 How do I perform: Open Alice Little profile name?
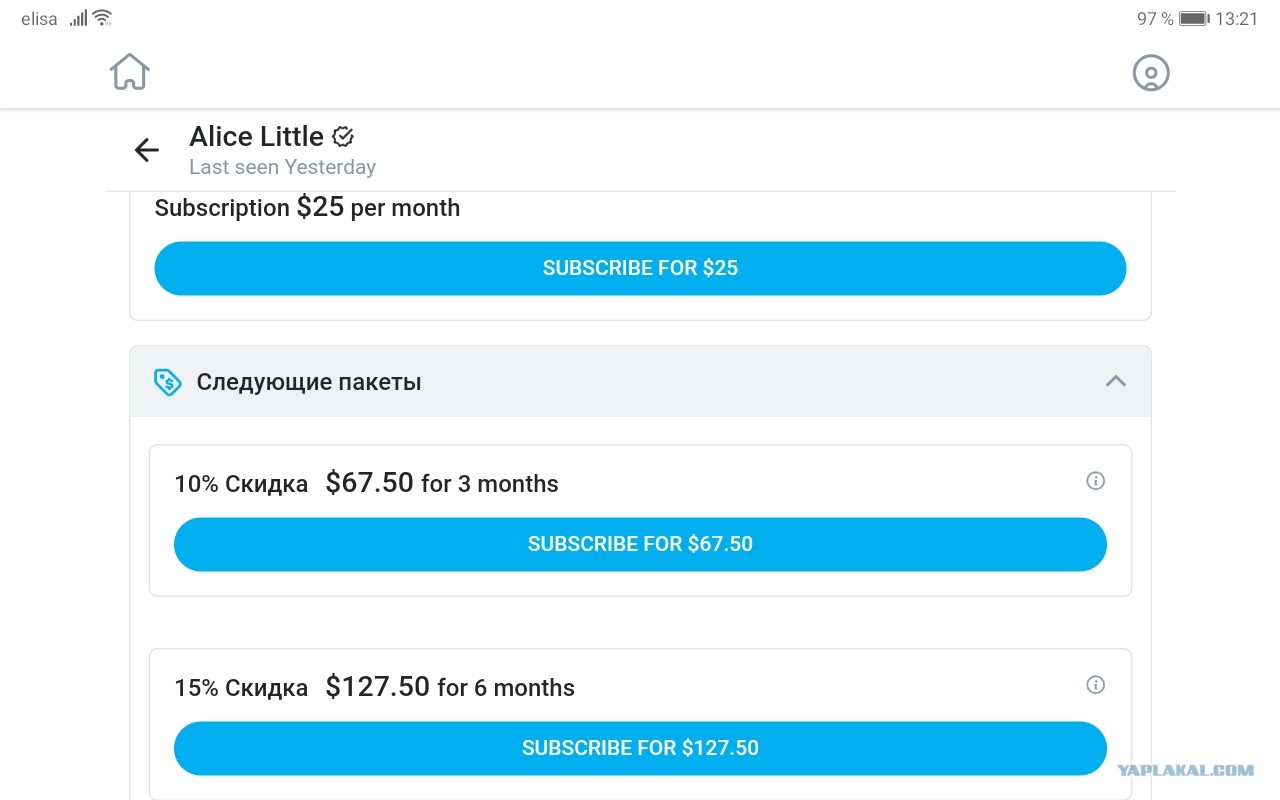256,136
